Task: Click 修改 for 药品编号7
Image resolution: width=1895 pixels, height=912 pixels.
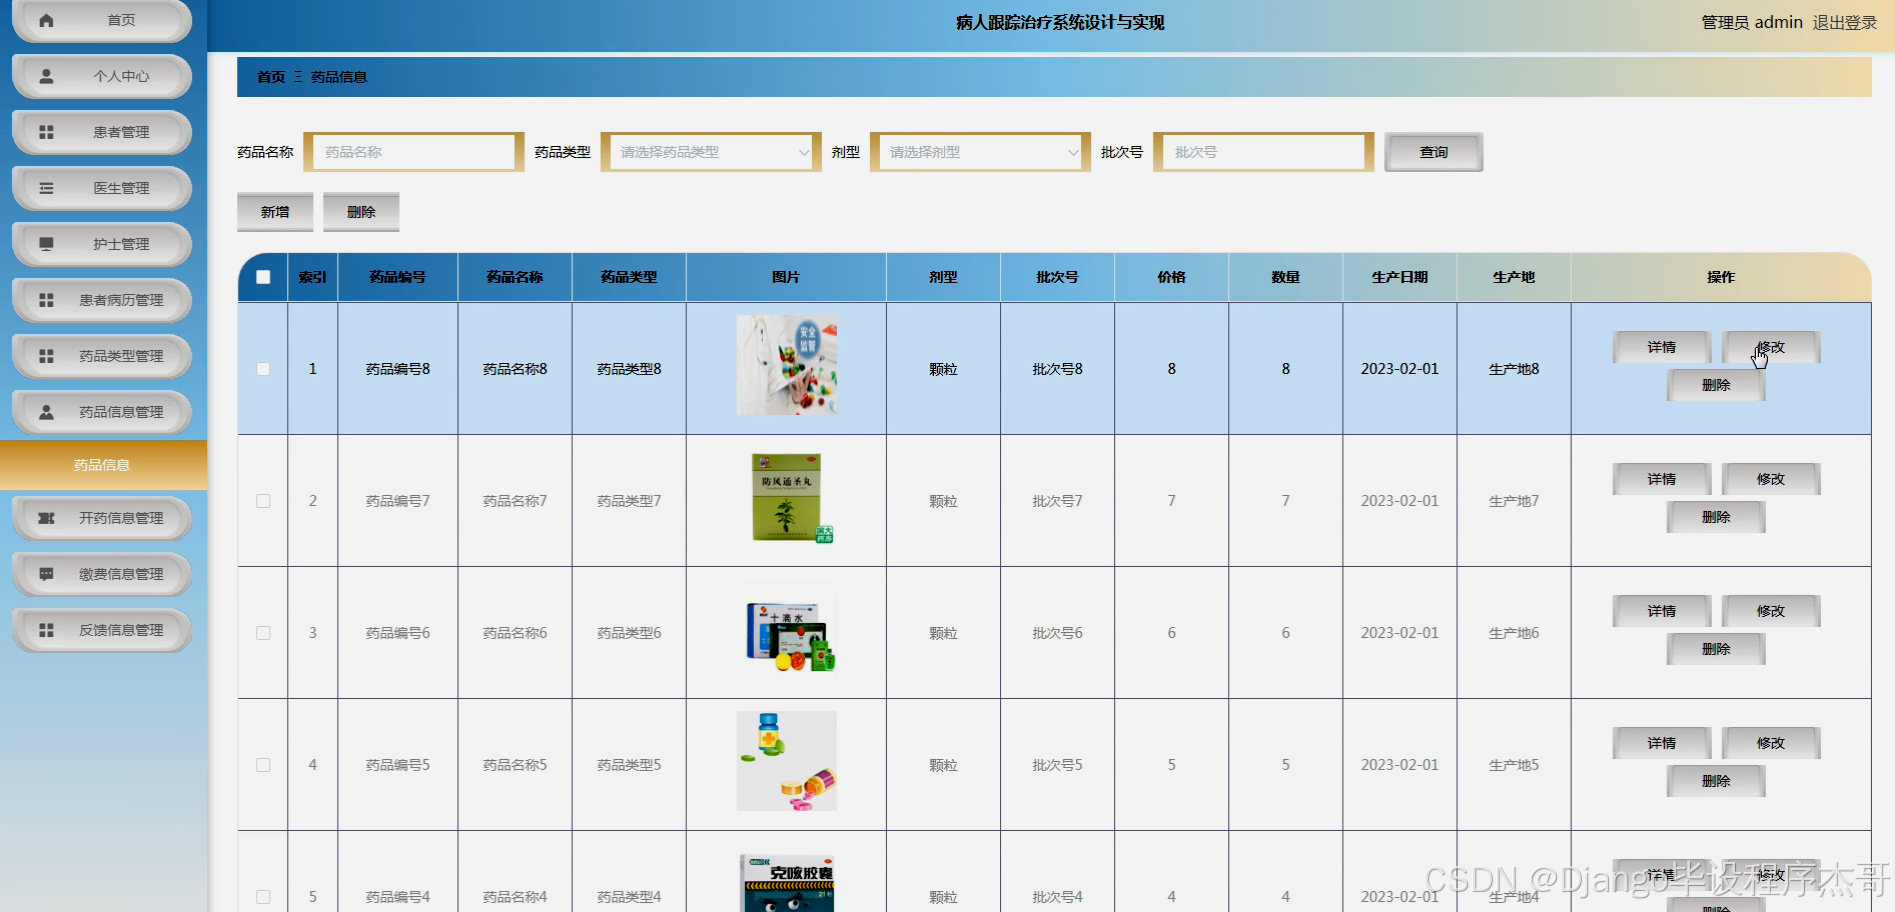Action: [1771, 479]
